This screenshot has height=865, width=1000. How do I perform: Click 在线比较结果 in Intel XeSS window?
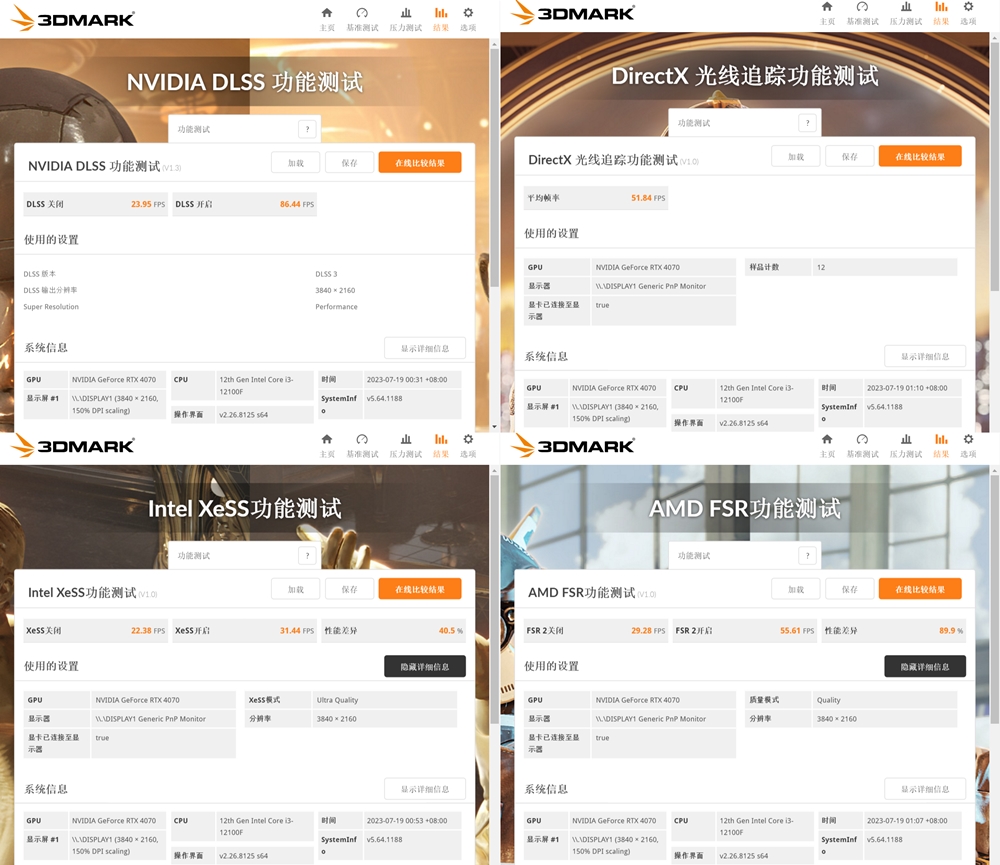420,589
